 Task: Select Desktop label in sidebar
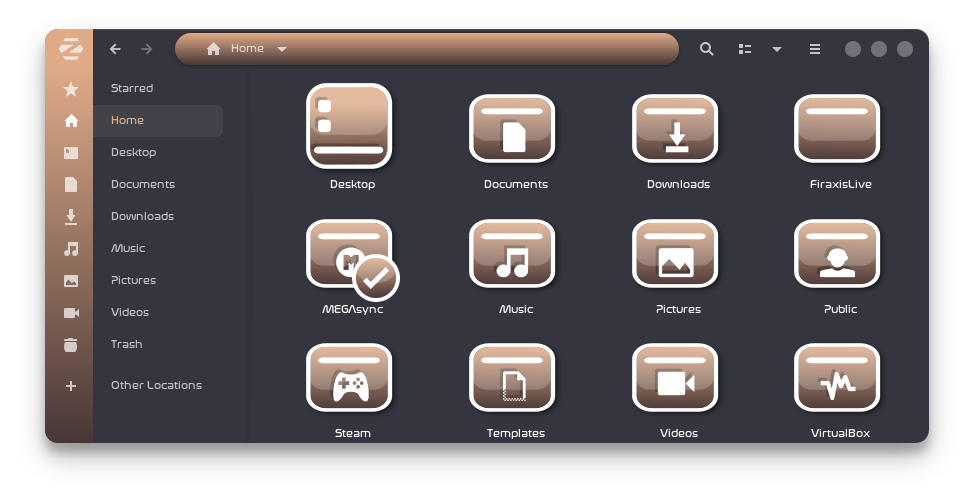tap(134, 152)
